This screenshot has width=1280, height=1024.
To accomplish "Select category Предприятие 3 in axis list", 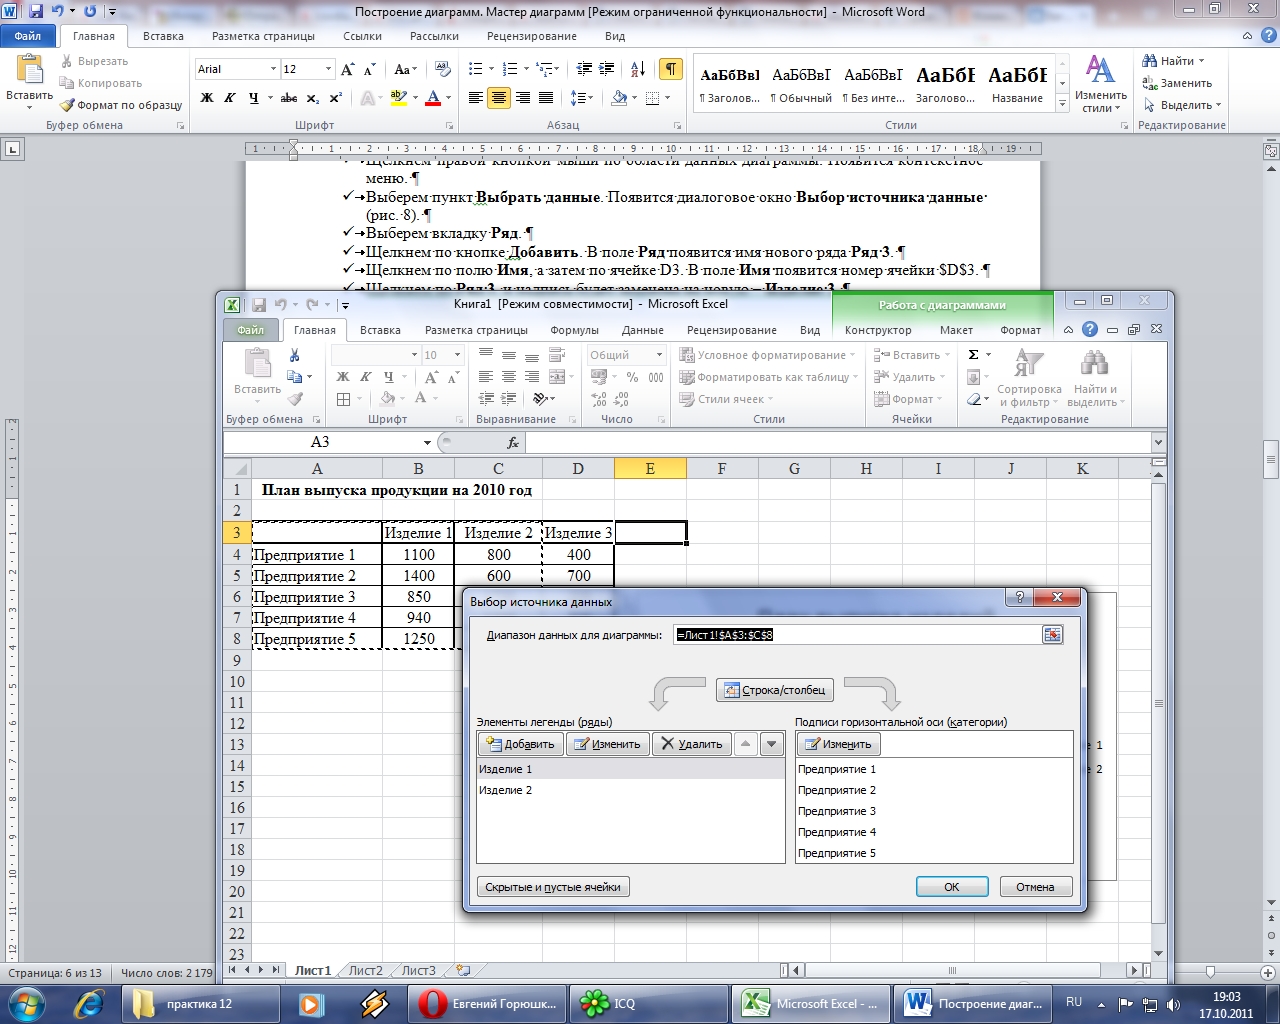I will pyautogui.click(x=934, y=811).
